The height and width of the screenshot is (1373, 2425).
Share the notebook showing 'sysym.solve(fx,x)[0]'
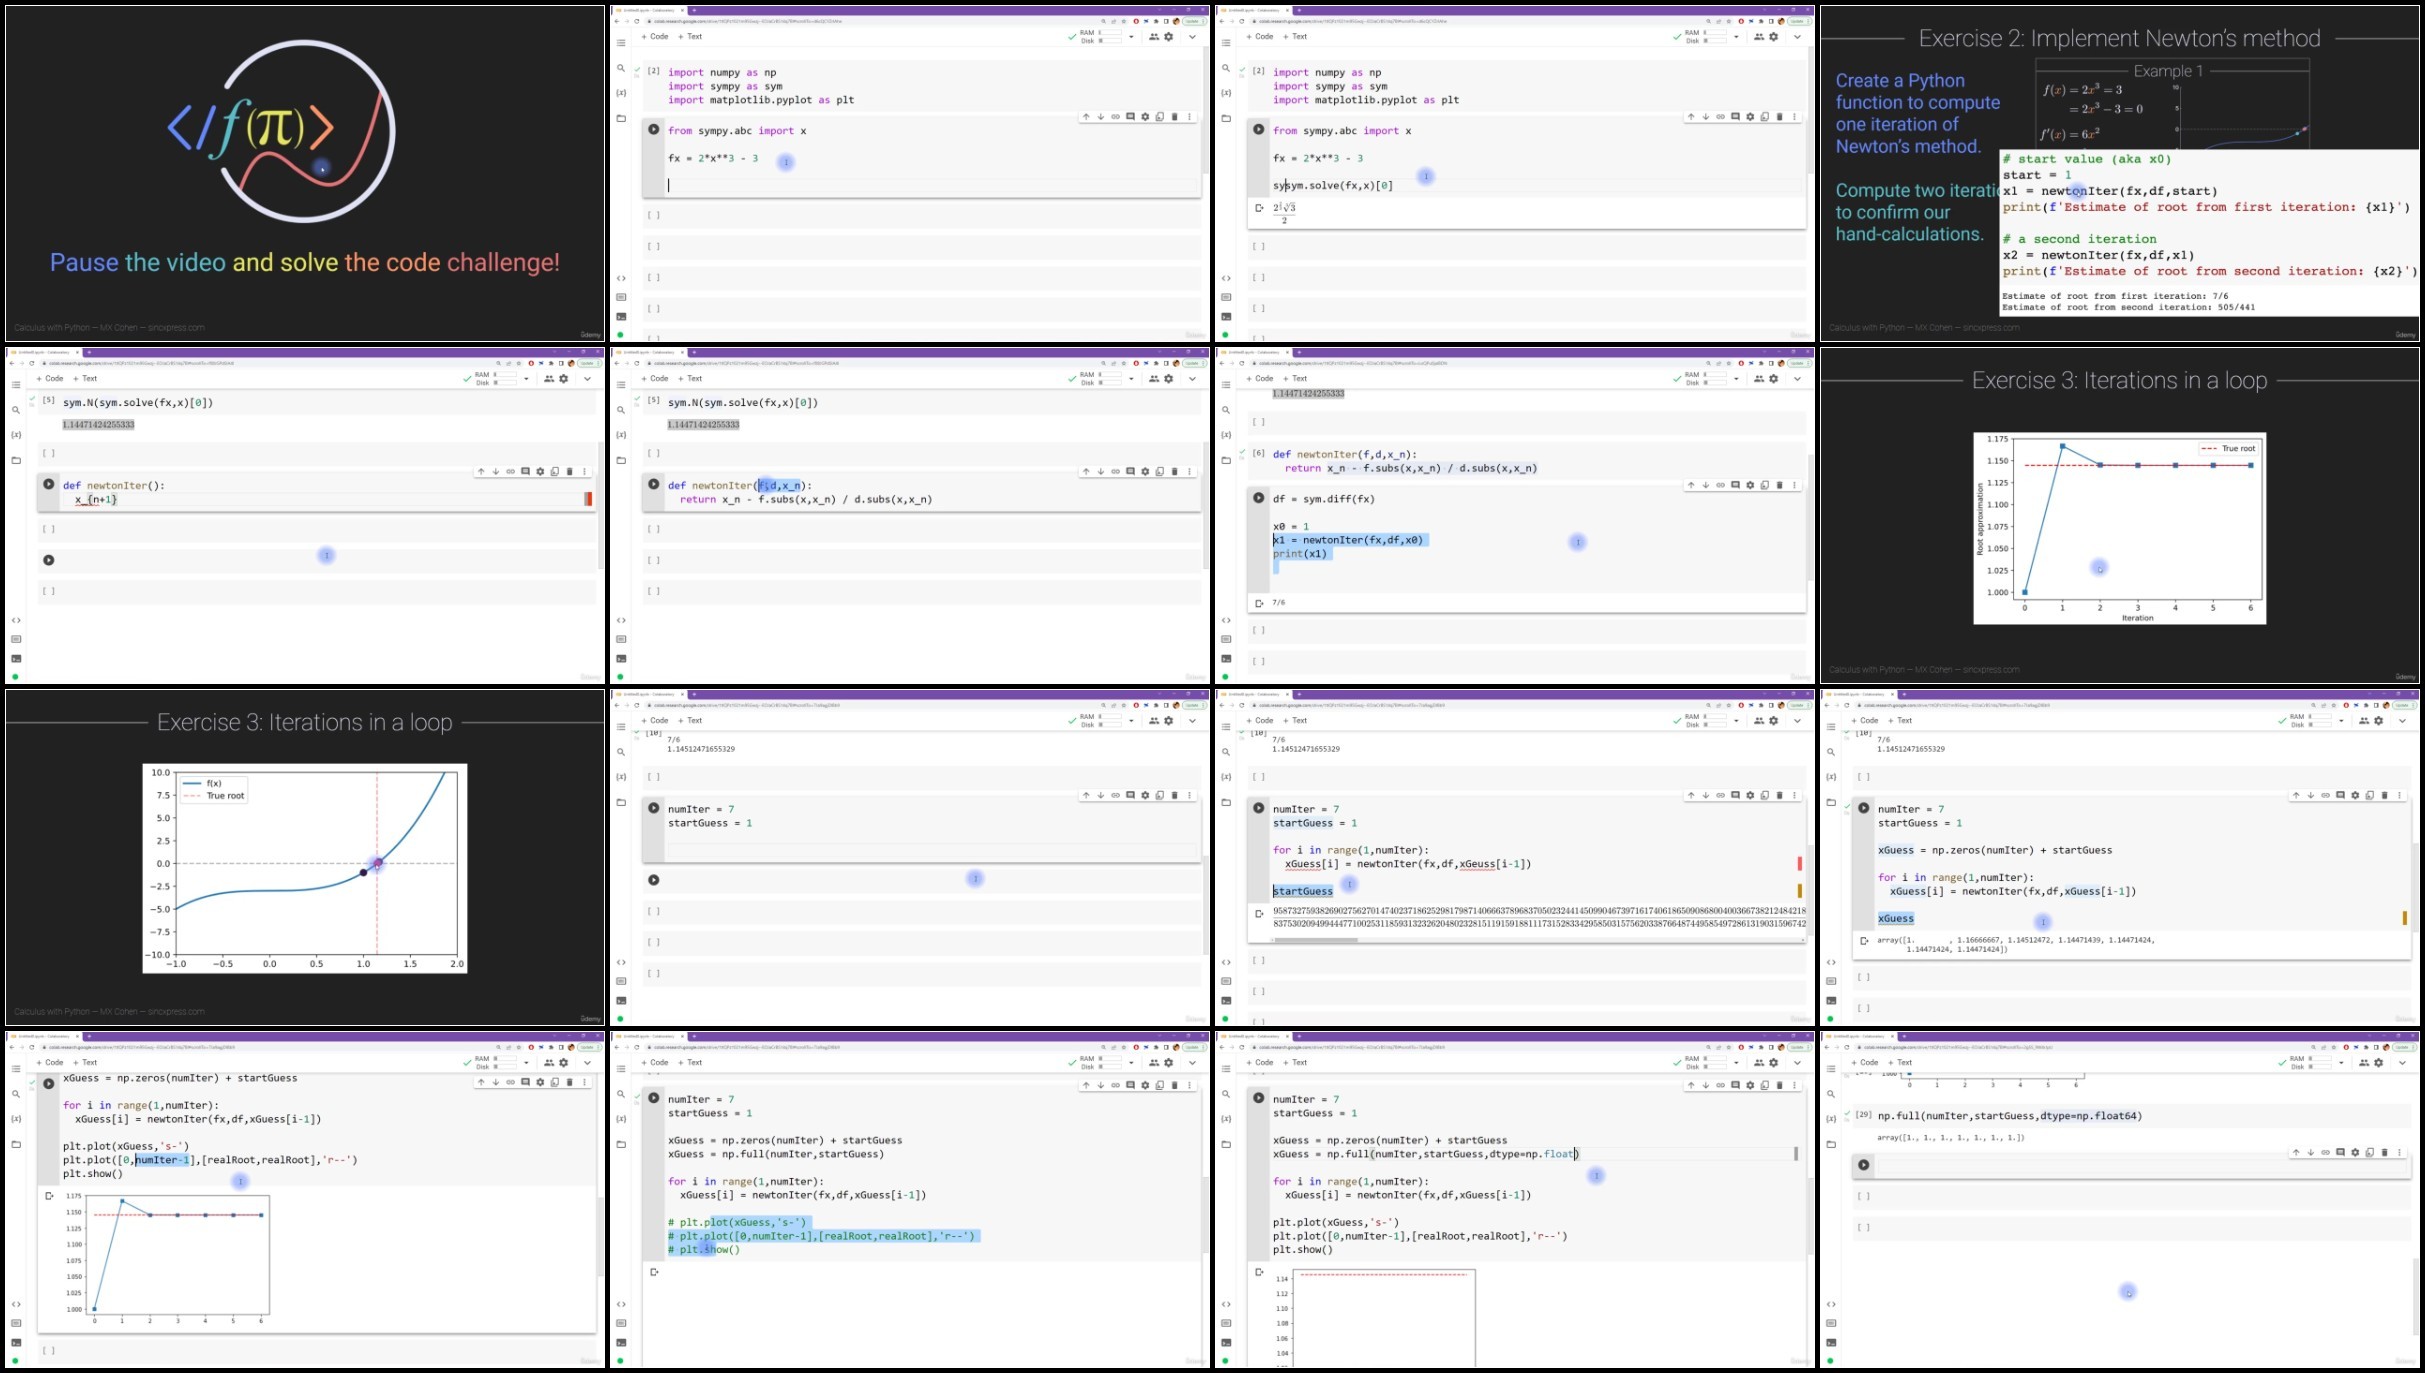click(1758, 37)
